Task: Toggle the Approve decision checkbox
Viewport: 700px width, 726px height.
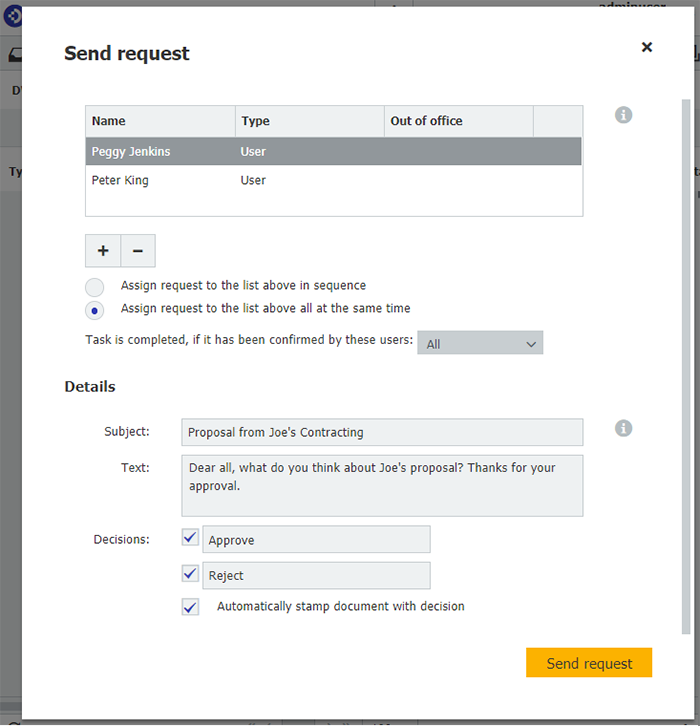Action: tap(190, 538)
